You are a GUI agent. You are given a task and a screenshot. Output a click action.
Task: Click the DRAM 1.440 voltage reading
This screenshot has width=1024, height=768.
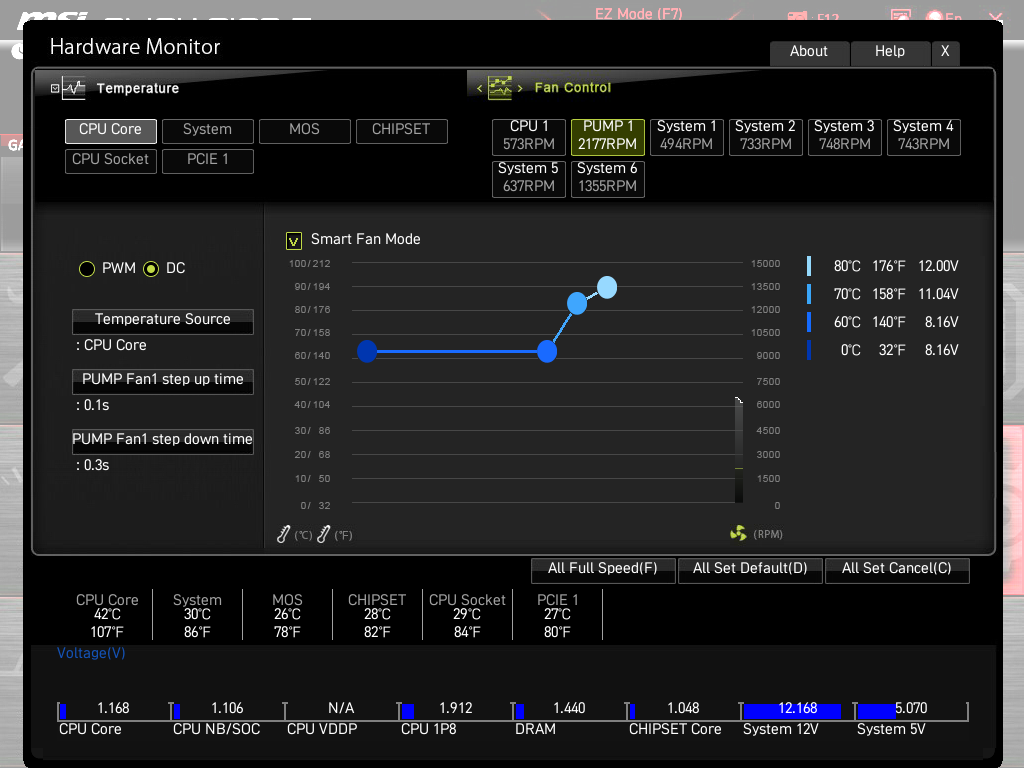pyautogui.click(x=569, y=709)
